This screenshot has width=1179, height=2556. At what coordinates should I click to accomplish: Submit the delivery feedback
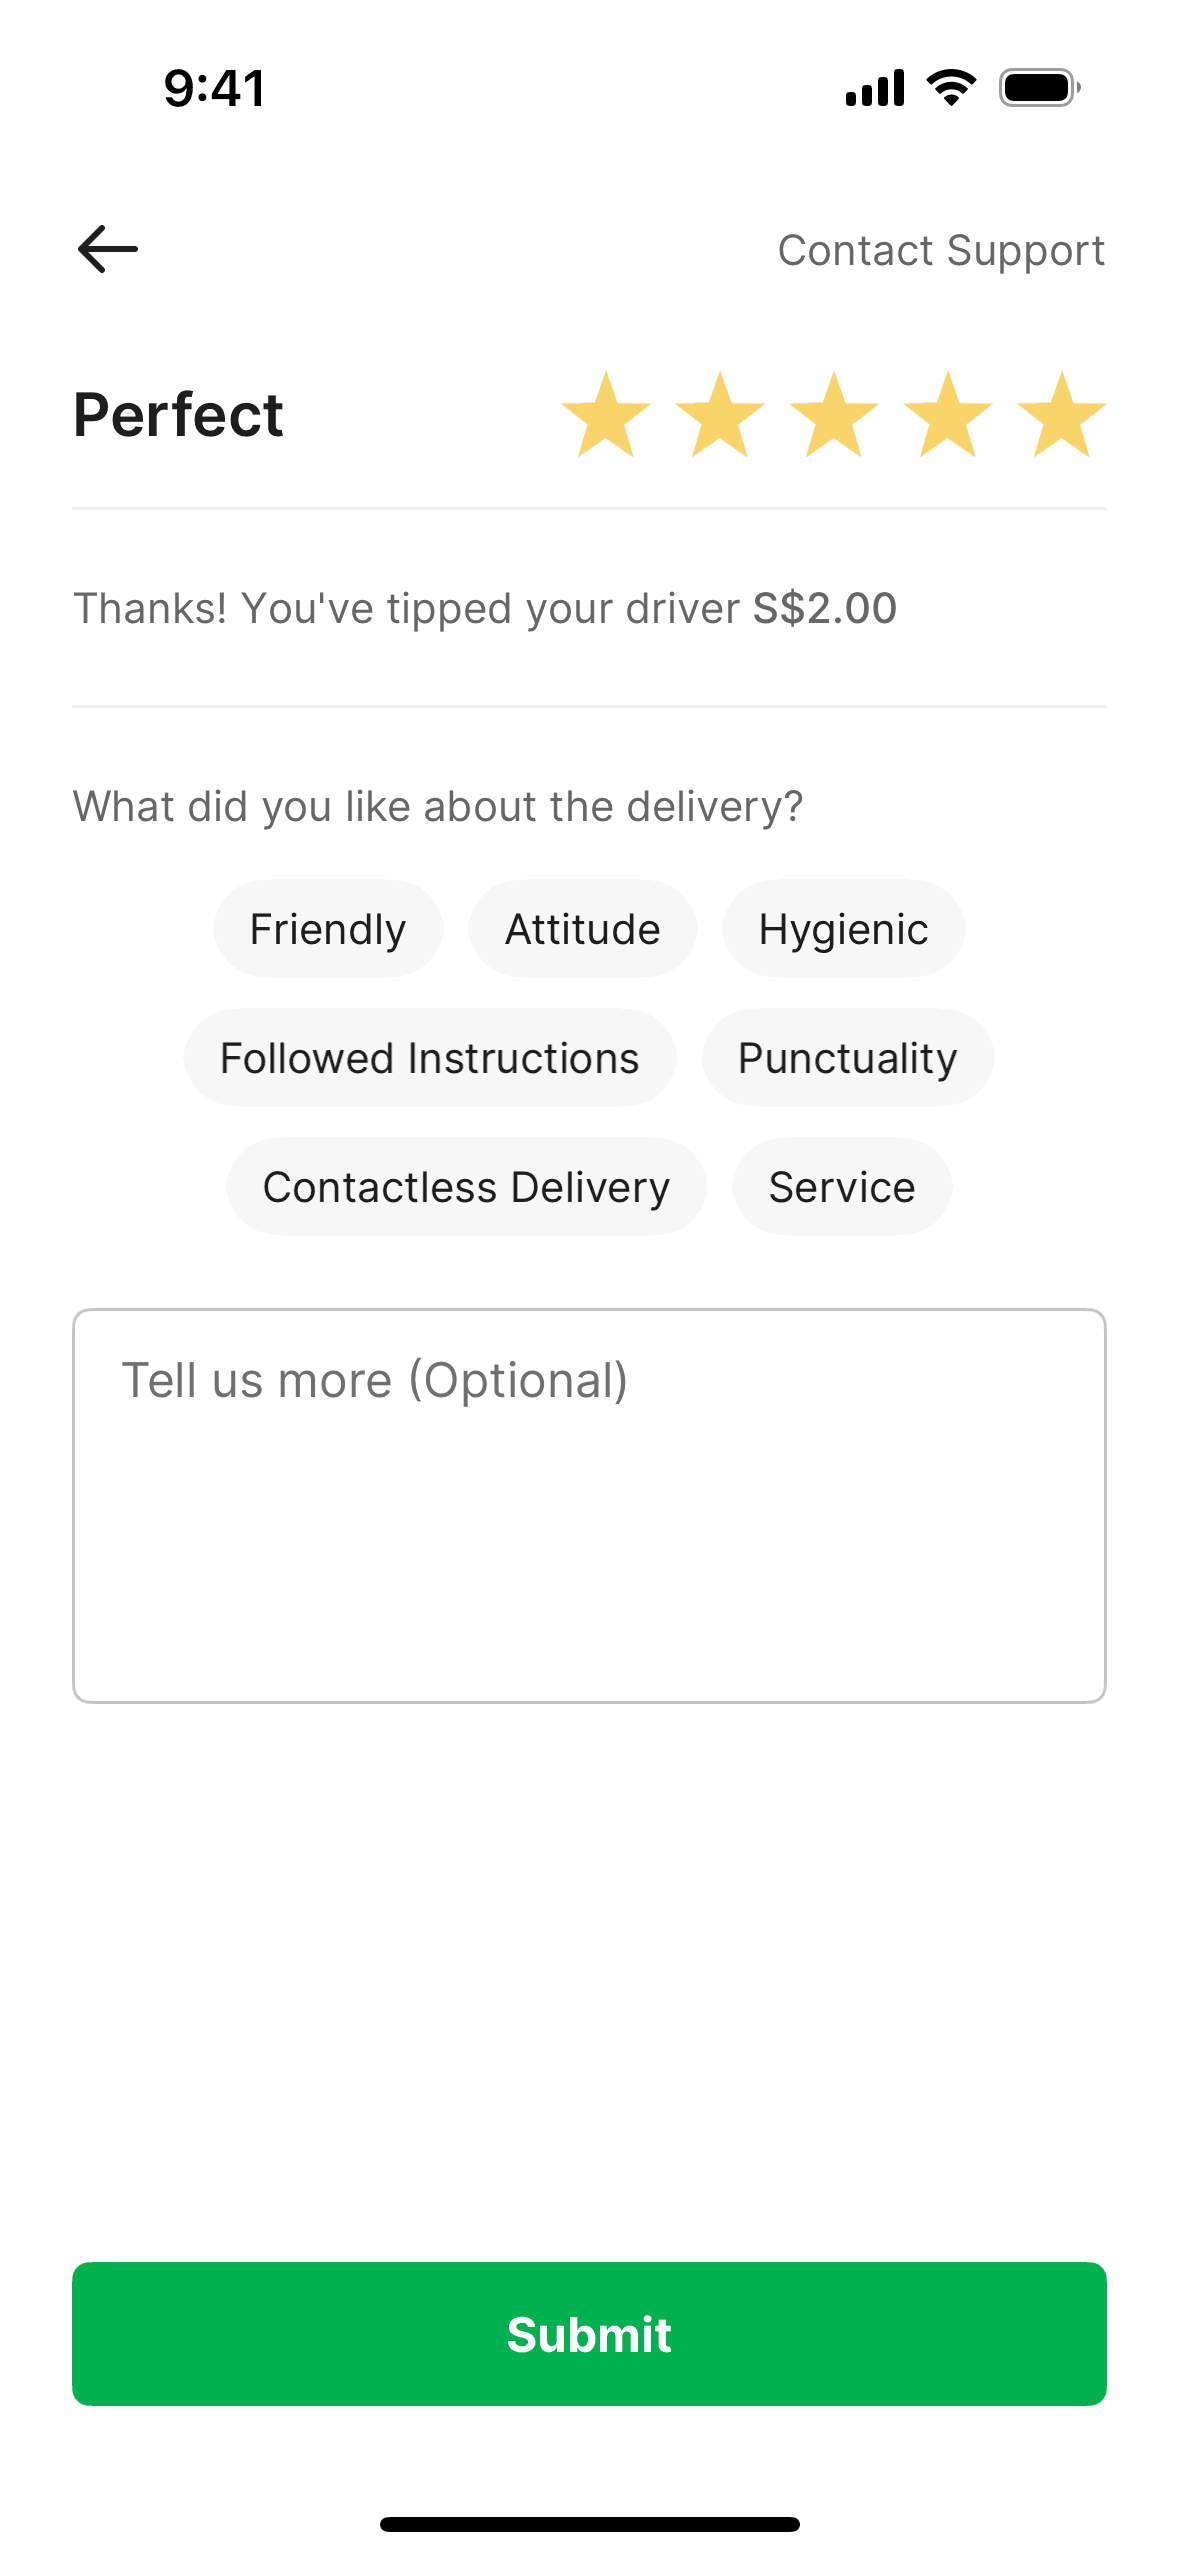pos(589,2334)
